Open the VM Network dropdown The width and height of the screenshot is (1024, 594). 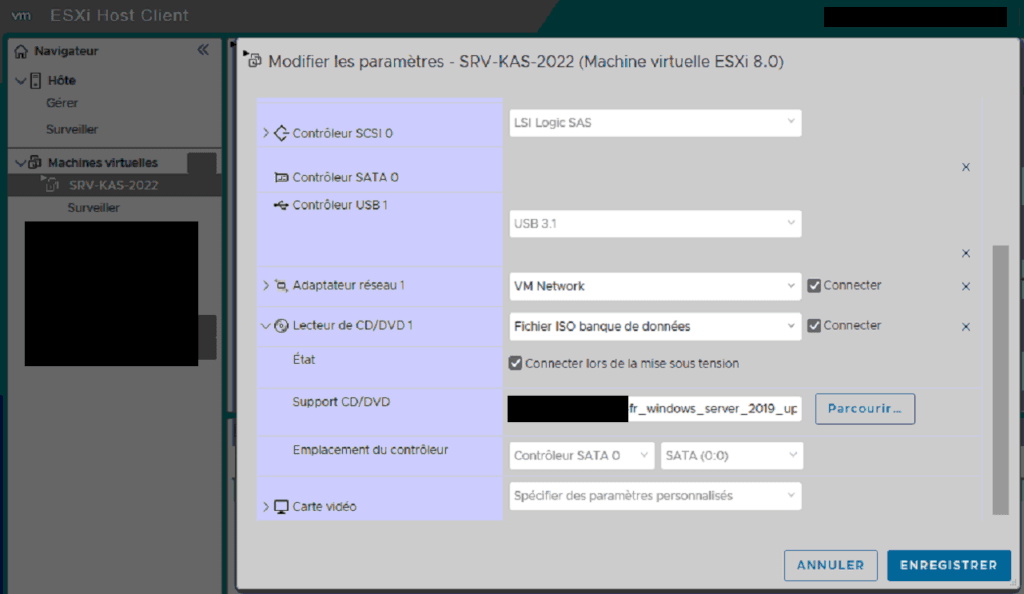coord(655,286)
